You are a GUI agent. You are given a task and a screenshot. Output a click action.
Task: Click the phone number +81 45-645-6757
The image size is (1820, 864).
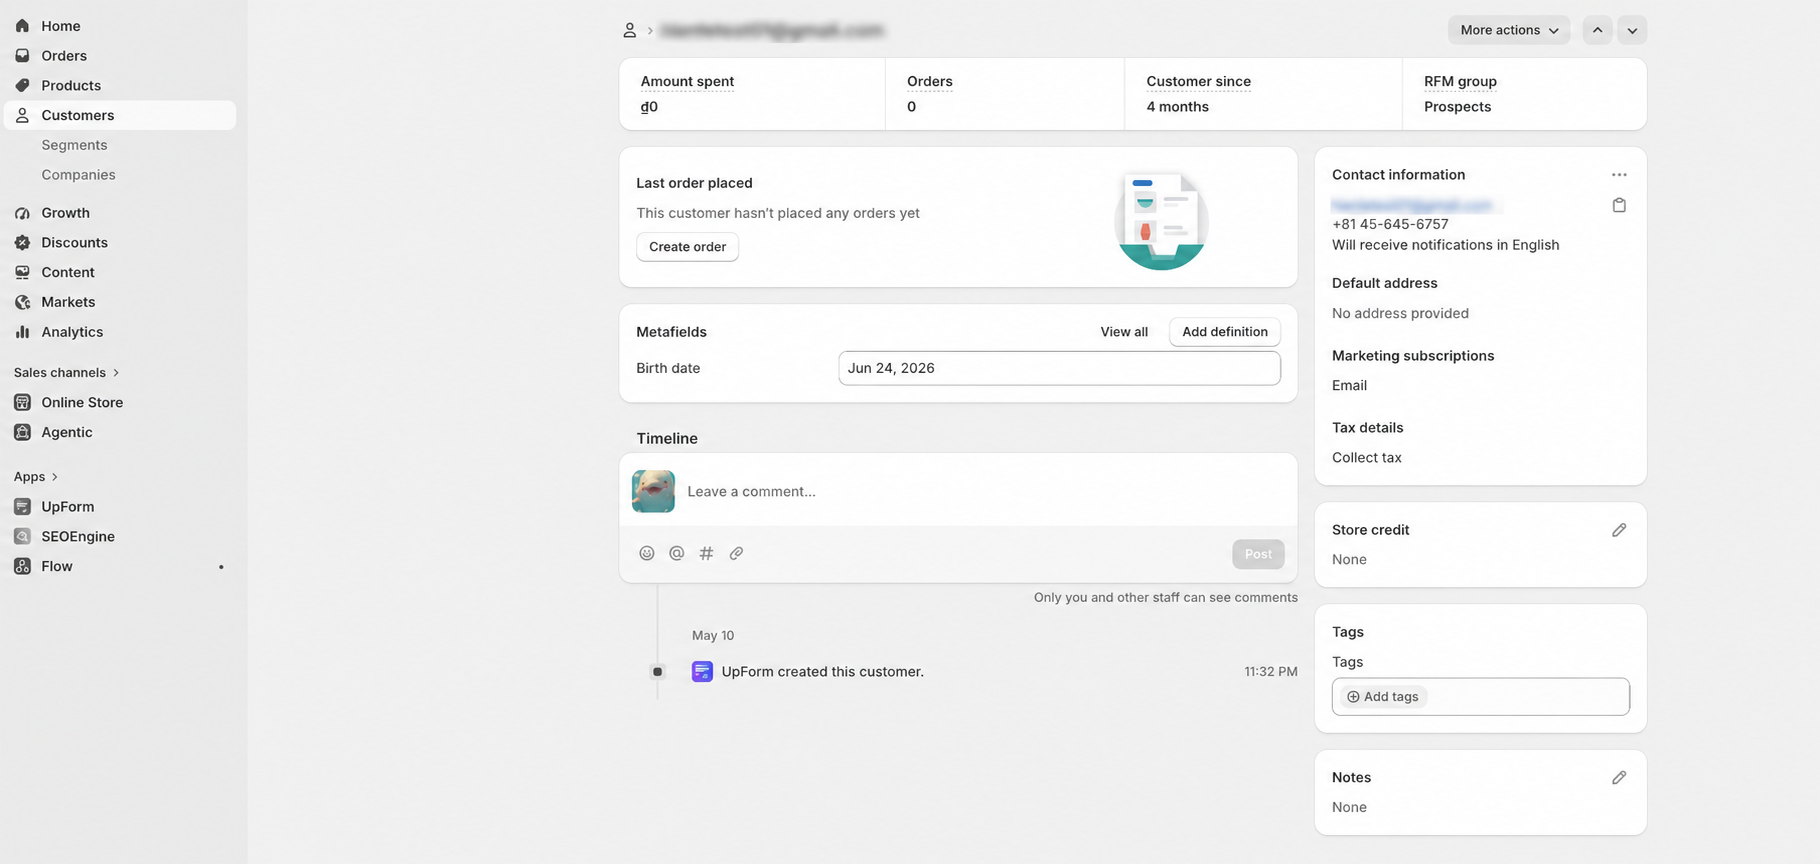(1390, 224)
